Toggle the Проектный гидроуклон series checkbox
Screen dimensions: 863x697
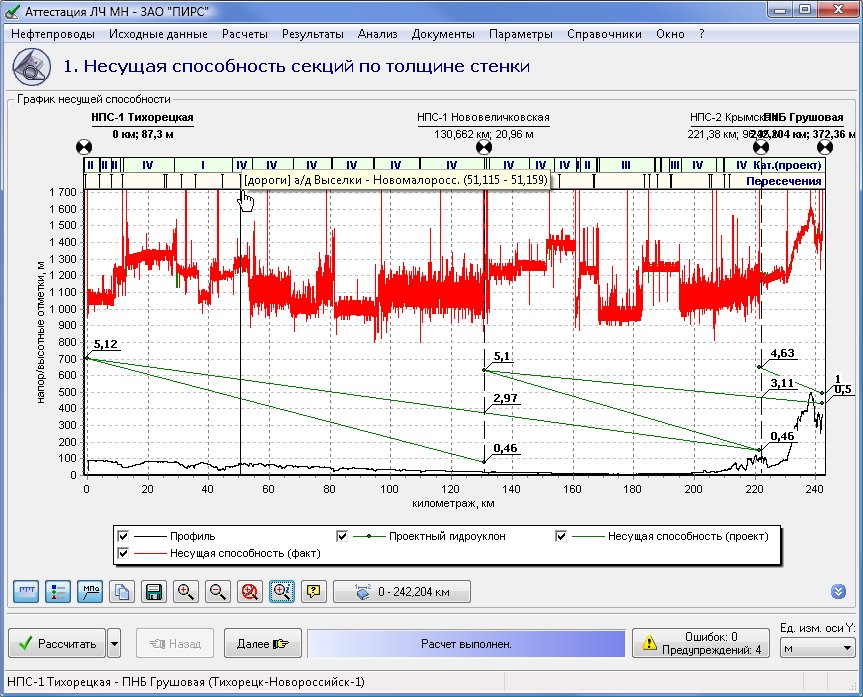pyautogui.click(x=342, y=536)
